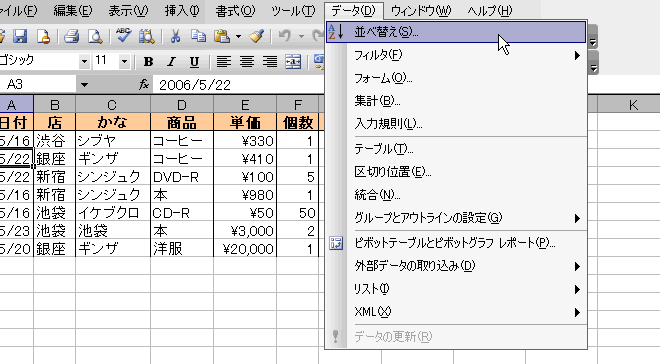Expand the XML(X) submenu
Image resolution: width=660 pixels, height=364 pixels.
pos(456,312)
